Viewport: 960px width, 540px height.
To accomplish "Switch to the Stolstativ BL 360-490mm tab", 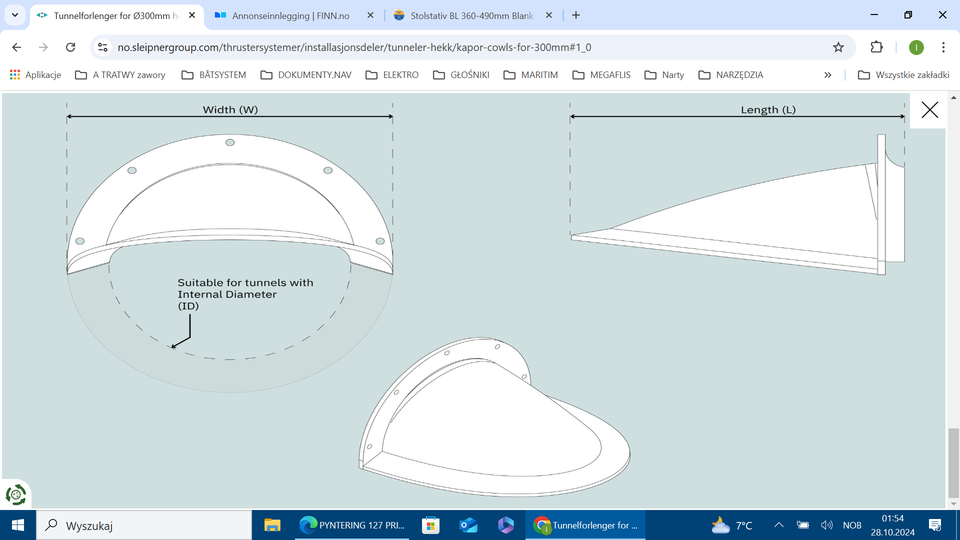I will 471,15.
